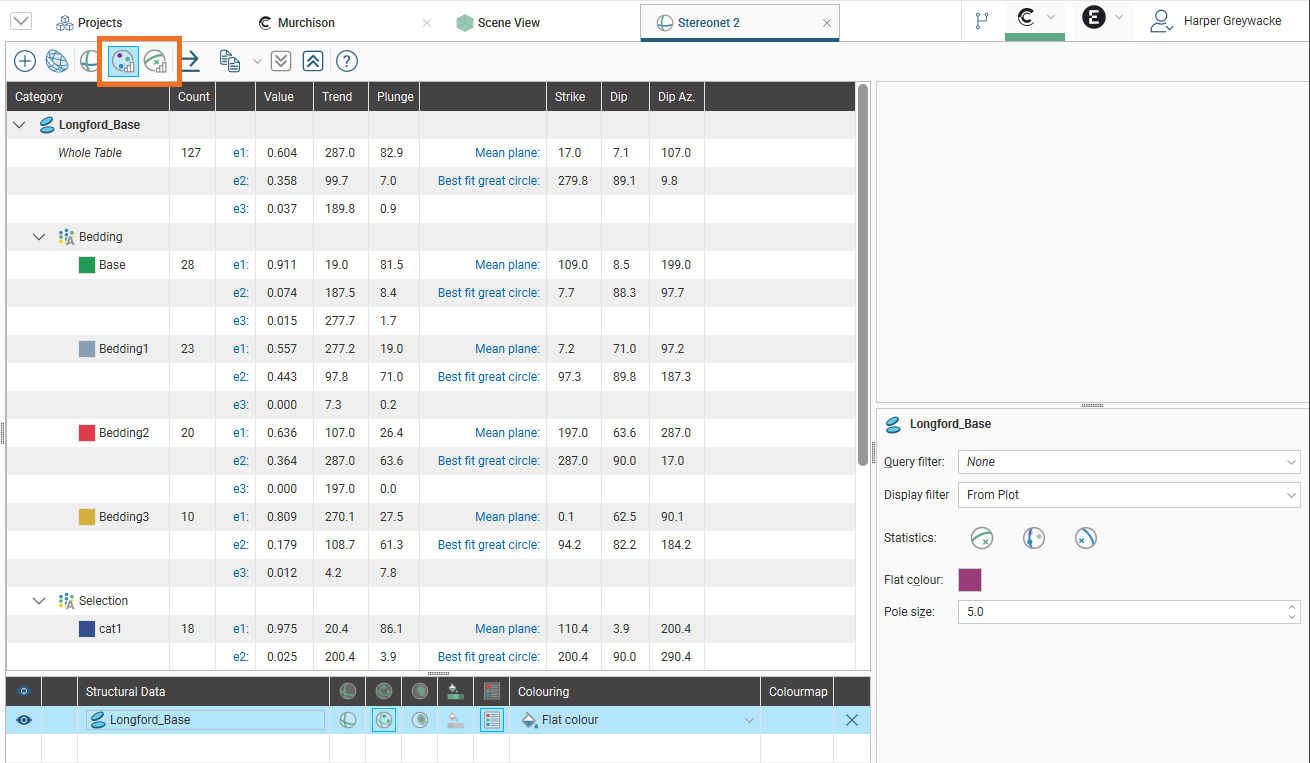This screenshot has width=1310, height=763.
Task: Click Best fit great circle link for Bedding3
Action: click(x=488, y=545)
